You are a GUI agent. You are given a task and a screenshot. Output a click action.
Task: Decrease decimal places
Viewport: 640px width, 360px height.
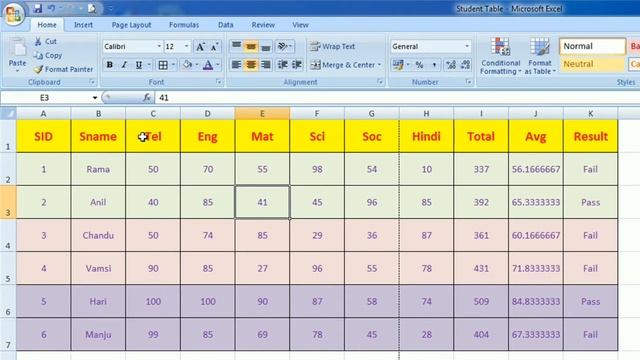pyautogui.click(x=465, y=65)
